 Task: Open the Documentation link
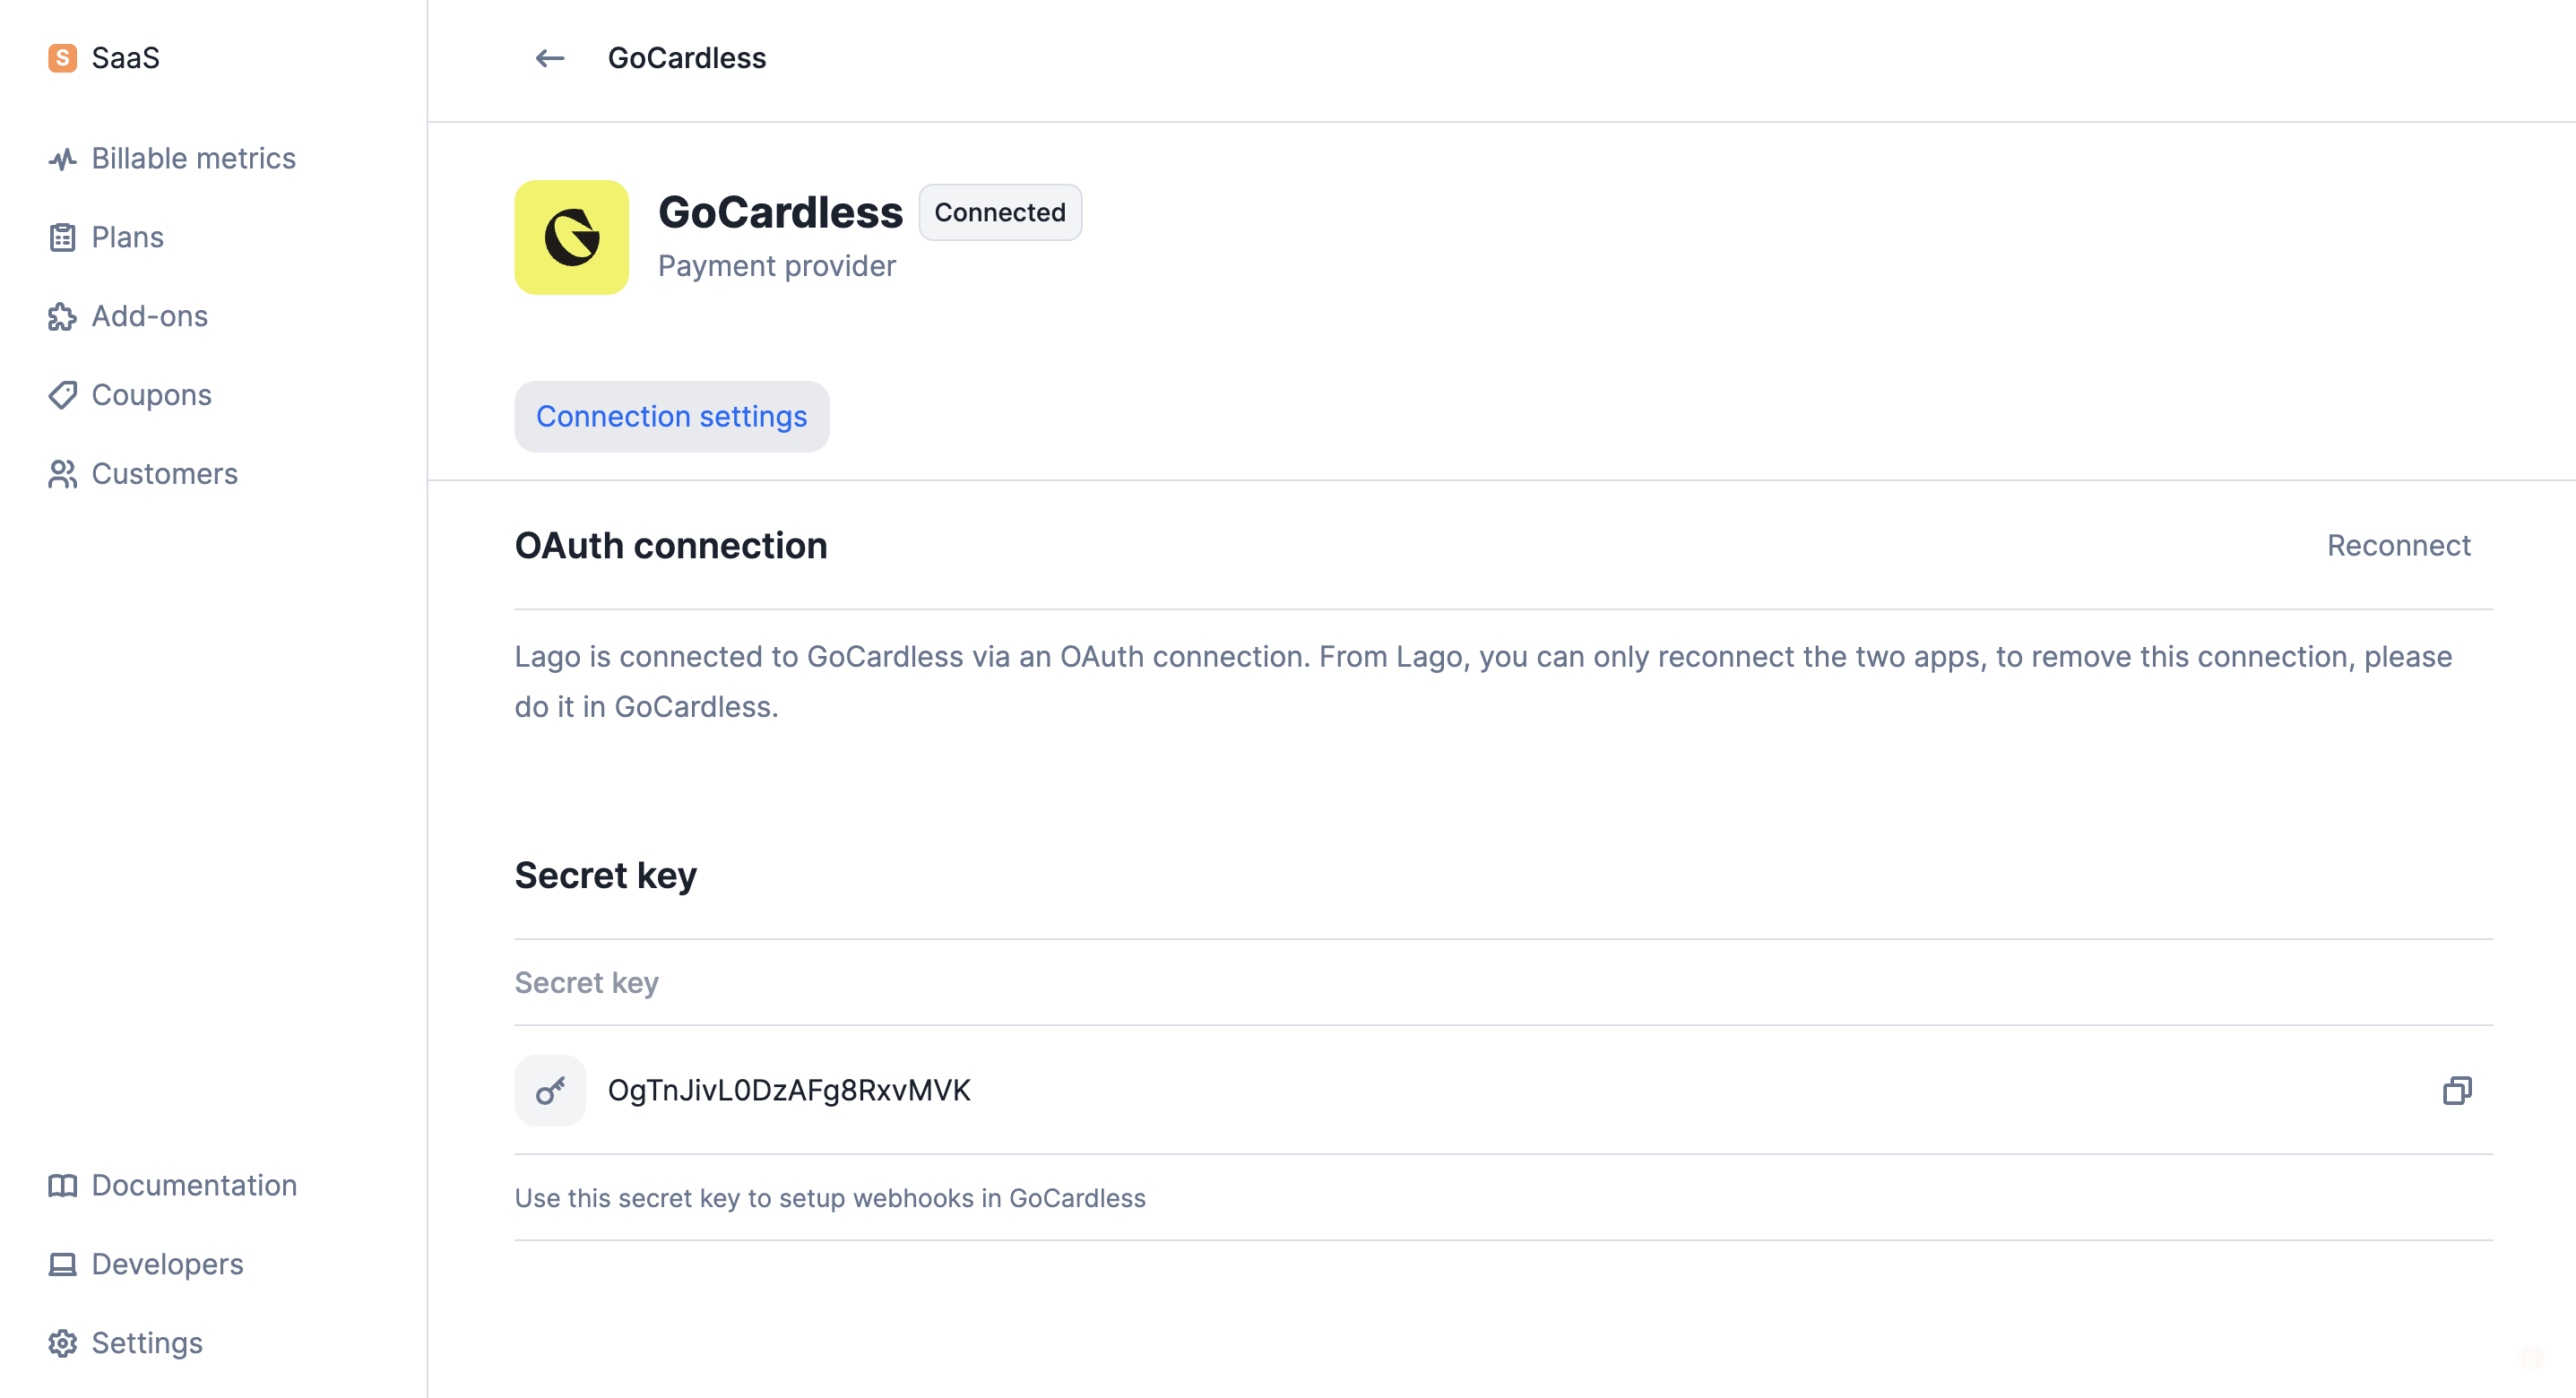[x=194, y=1186]
